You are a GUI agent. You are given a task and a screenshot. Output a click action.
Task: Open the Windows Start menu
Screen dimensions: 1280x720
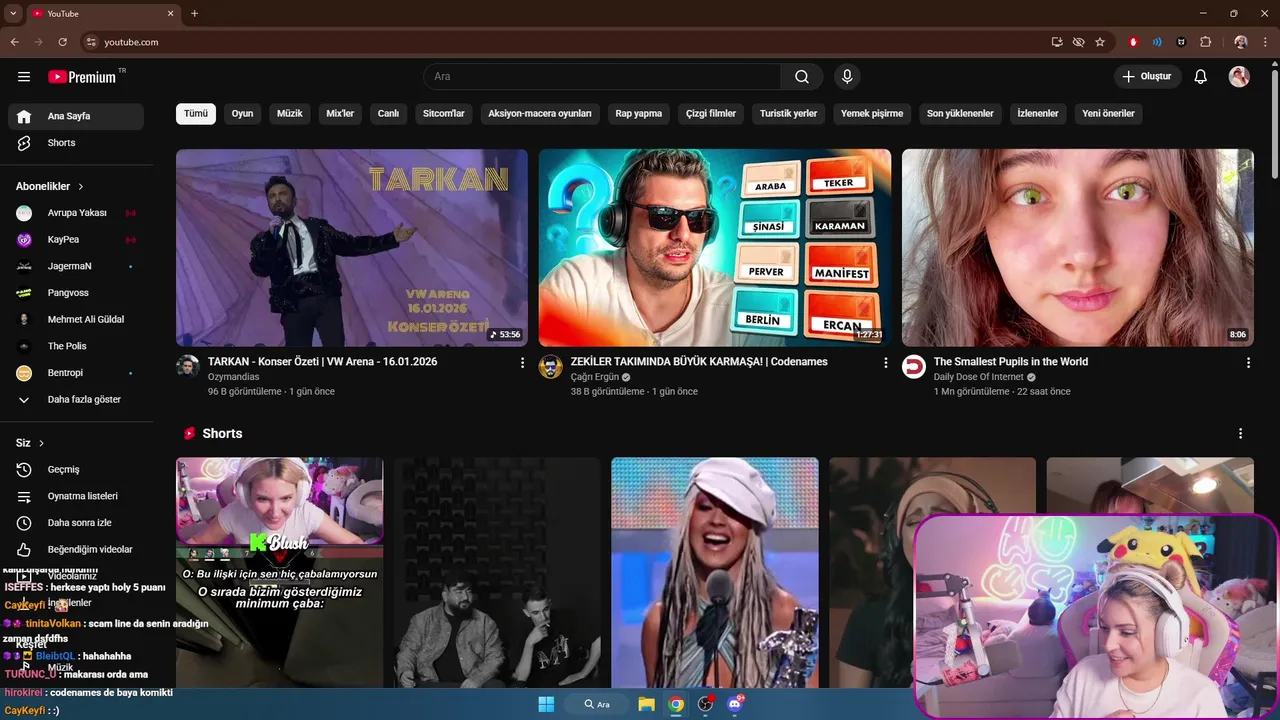click(x=546, y=704)
